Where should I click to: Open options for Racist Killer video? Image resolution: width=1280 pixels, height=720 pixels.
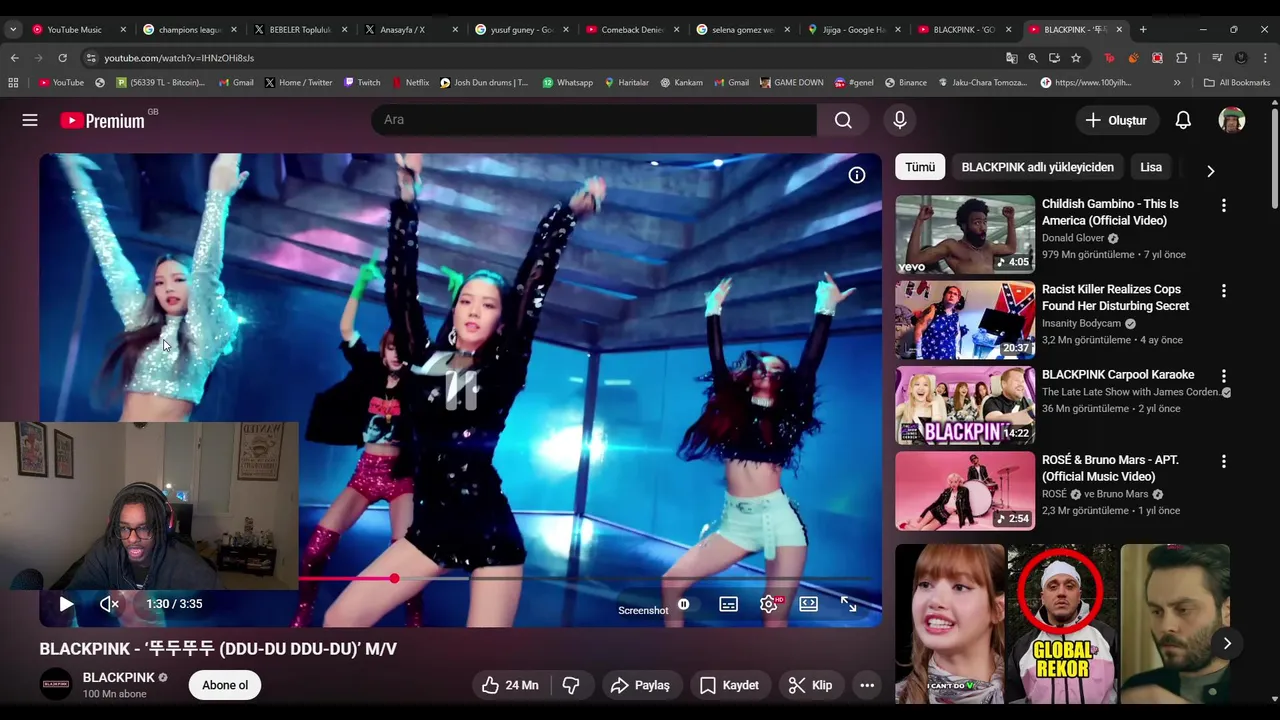1223,290
